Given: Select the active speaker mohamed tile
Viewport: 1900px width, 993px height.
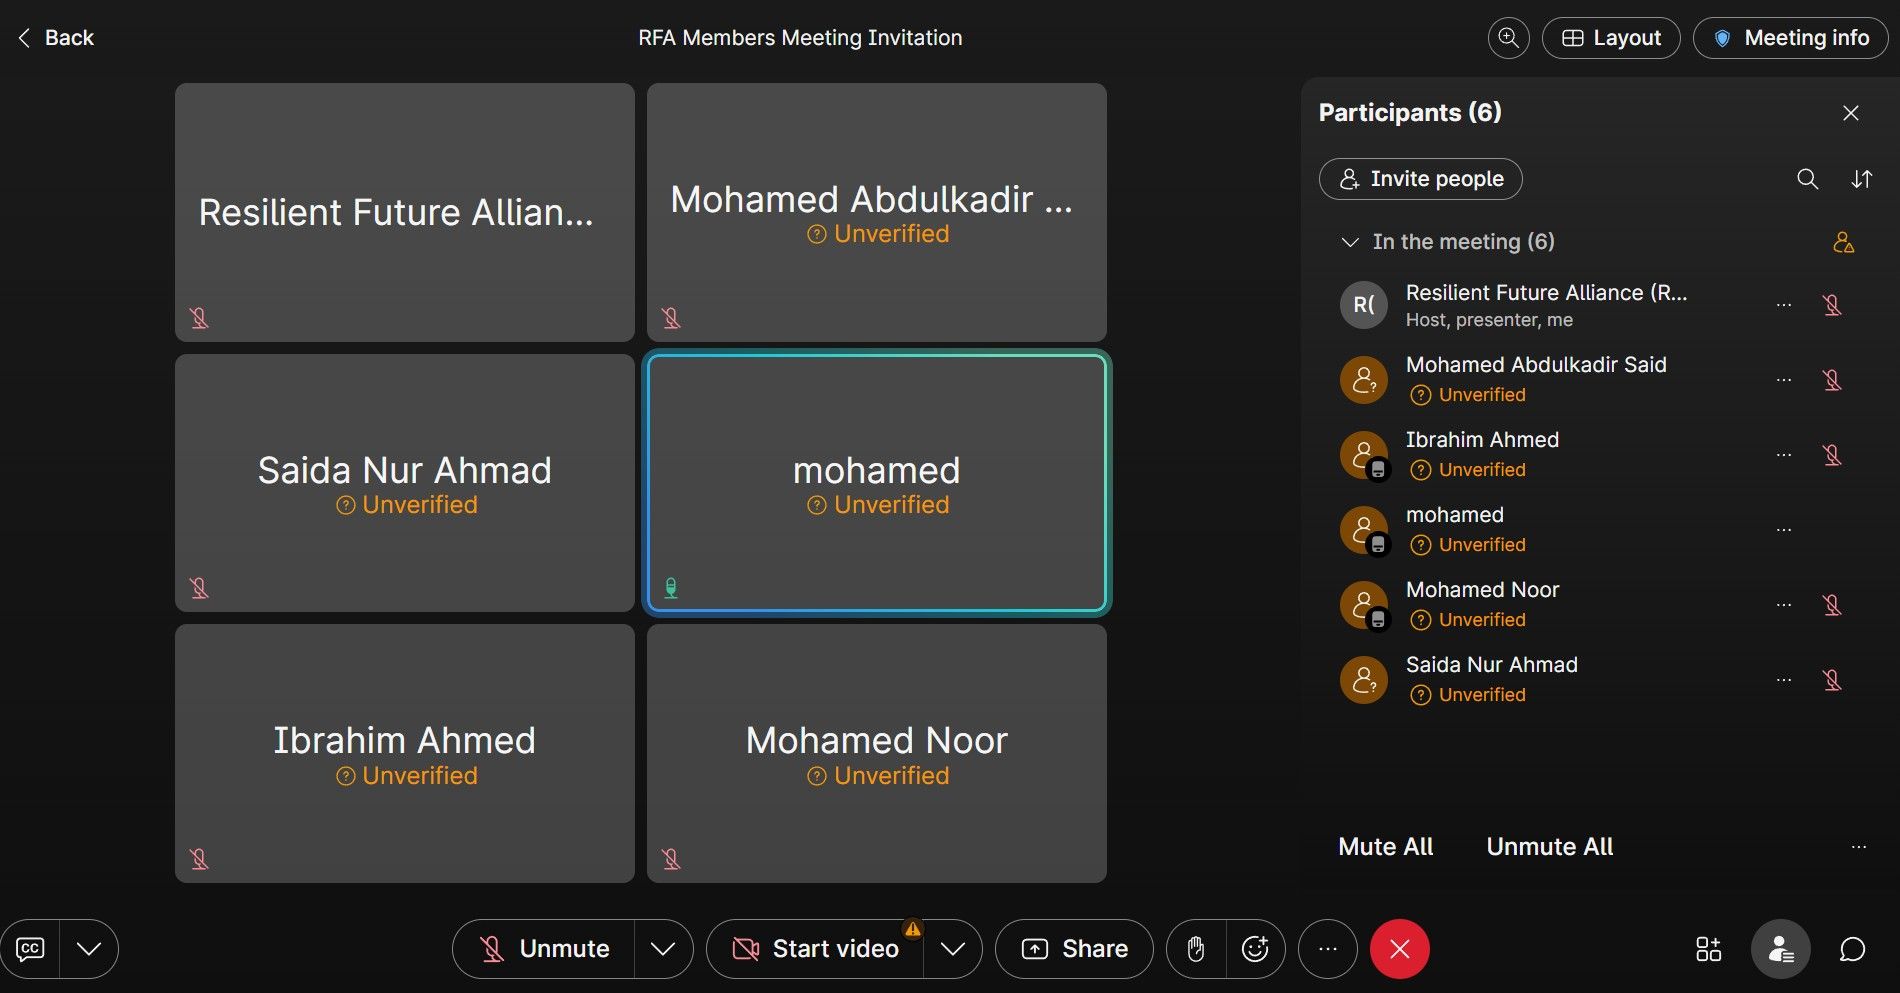Looking at the screenshot, I should click(877, 483).
